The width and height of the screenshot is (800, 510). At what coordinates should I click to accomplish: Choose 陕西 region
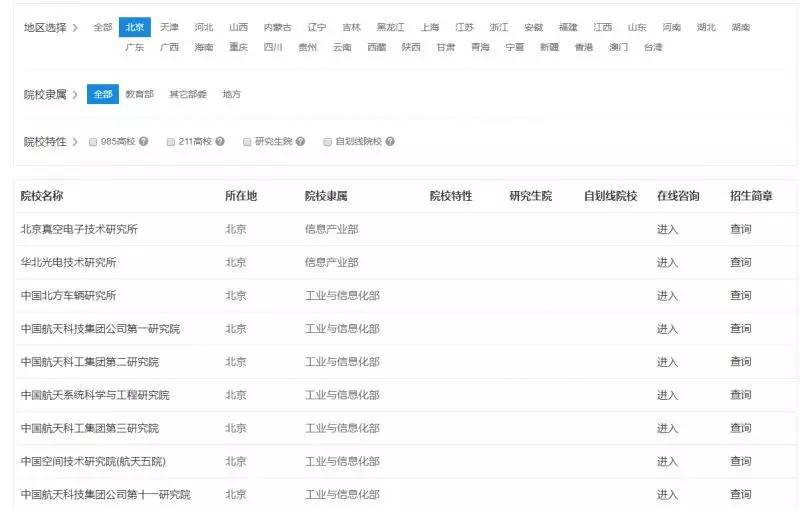coord(411,47)
